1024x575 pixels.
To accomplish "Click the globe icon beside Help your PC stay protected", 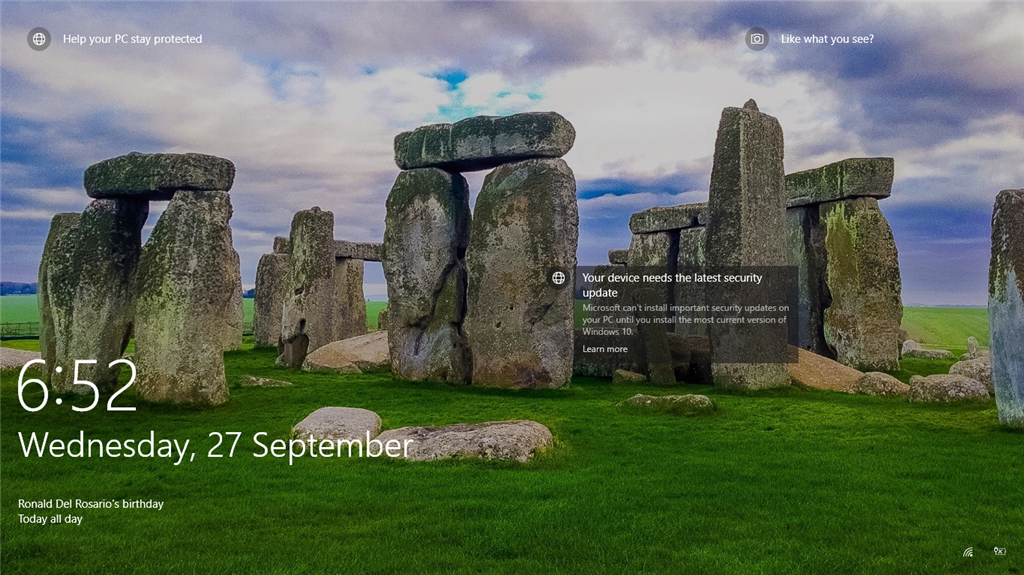I will [39, 39].
